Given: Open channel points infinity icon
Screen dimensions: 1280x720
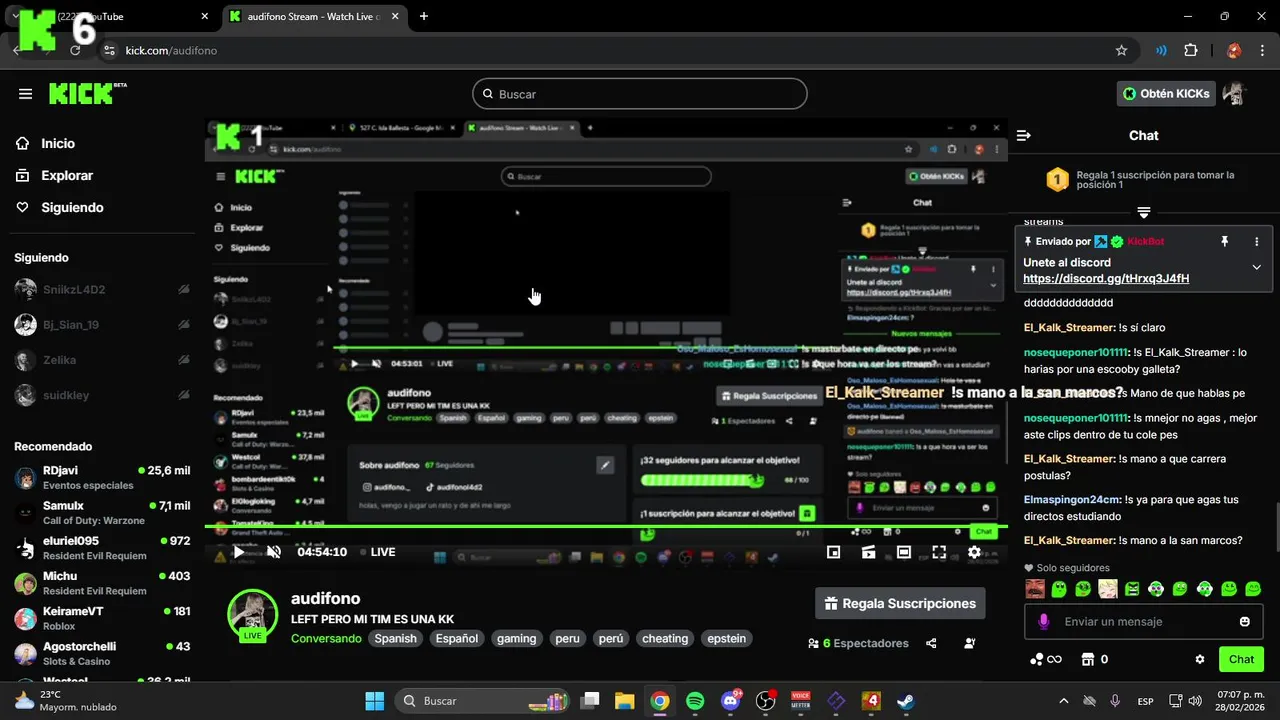Looking at the screenshot, I should tap(1046, 660).
